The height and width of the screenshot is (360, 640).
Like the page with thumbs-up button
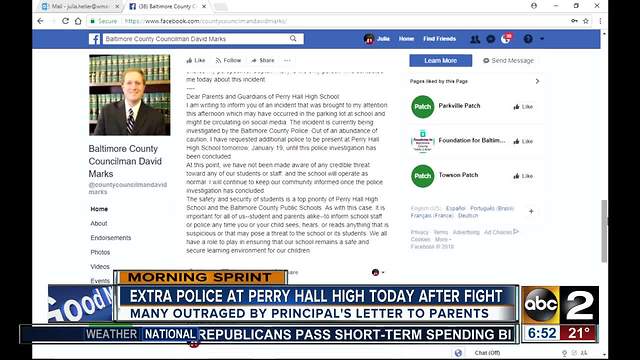(196, 60)
